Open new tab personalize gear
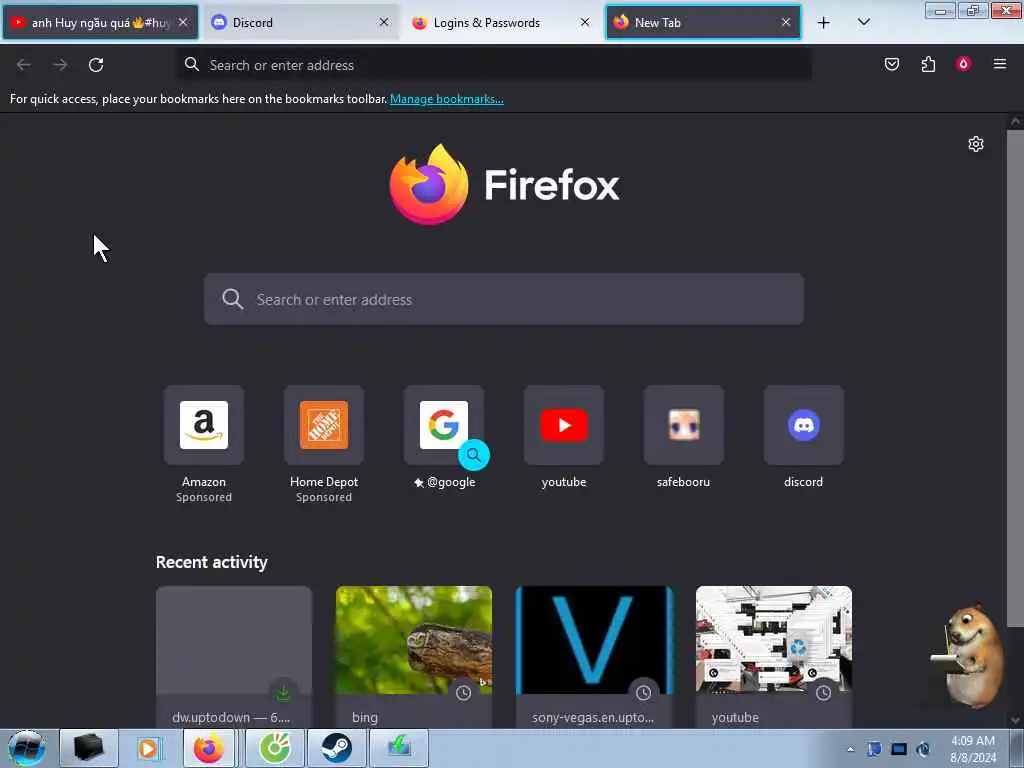 pyautogui.click(x=976, y=144)
